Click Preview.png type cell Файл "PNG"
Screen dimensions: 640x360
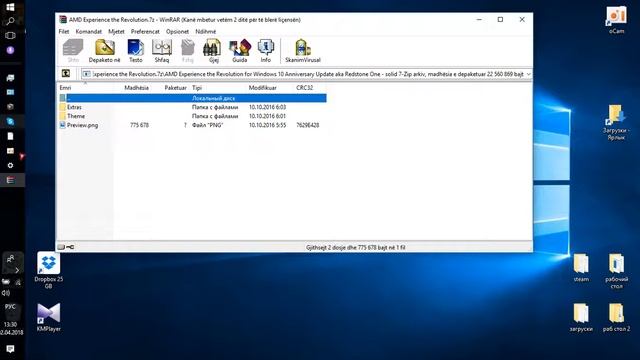coord(207,125)
